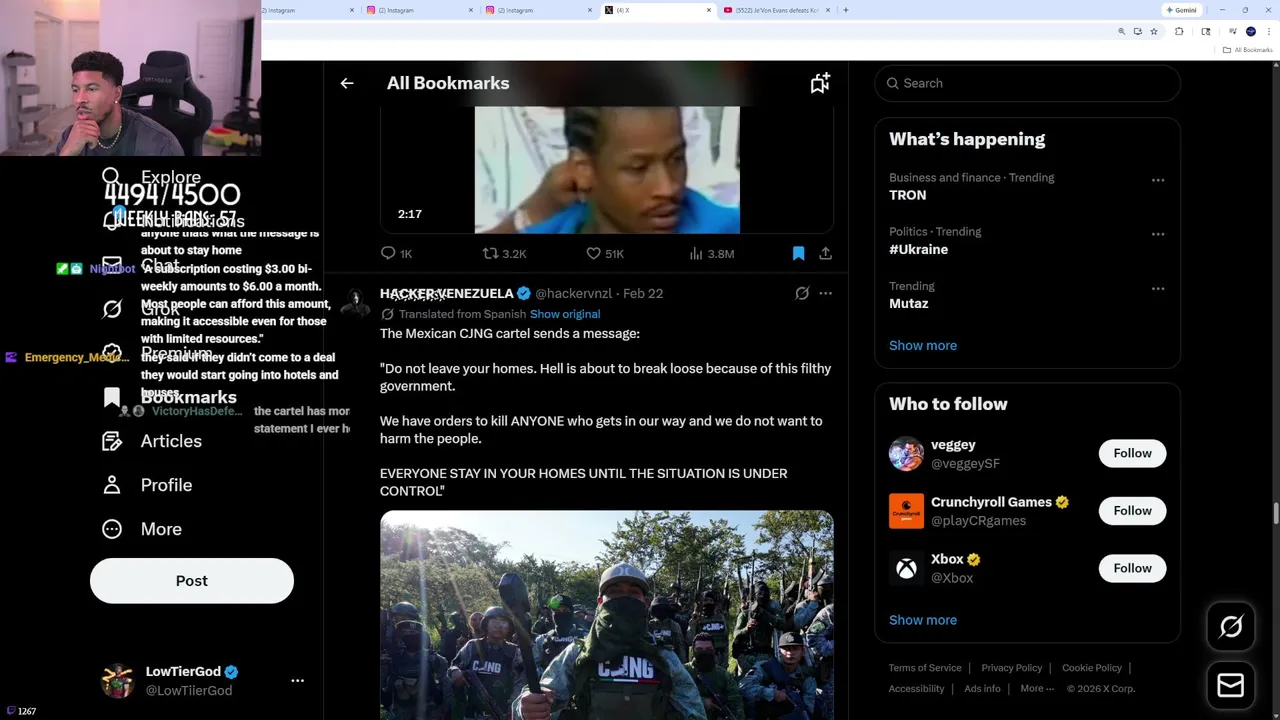Click the Post button
This screenshot has height=720, width=1280.
pos(192,580)
